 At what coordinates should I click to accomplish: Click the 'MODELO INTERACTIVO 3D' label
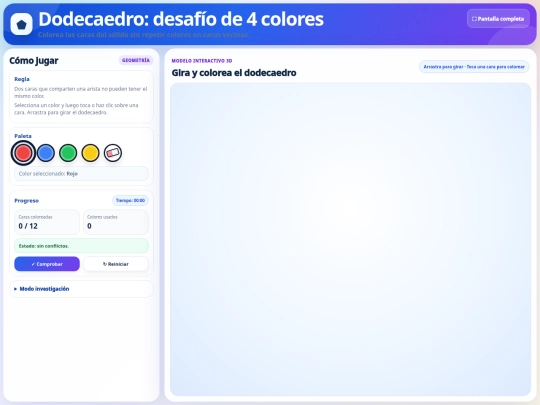pyautogui.click(x=202, y=61)
